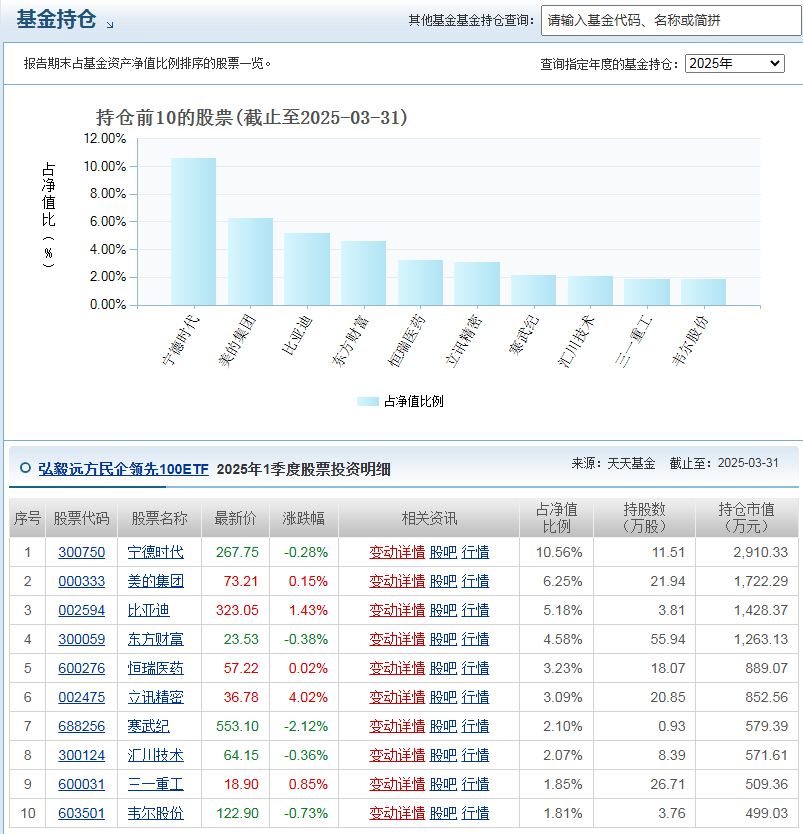Open 变动详情 for 恒瑞医药 row
The width and height of the screenshot is (803, 834).
click(397, 668)
